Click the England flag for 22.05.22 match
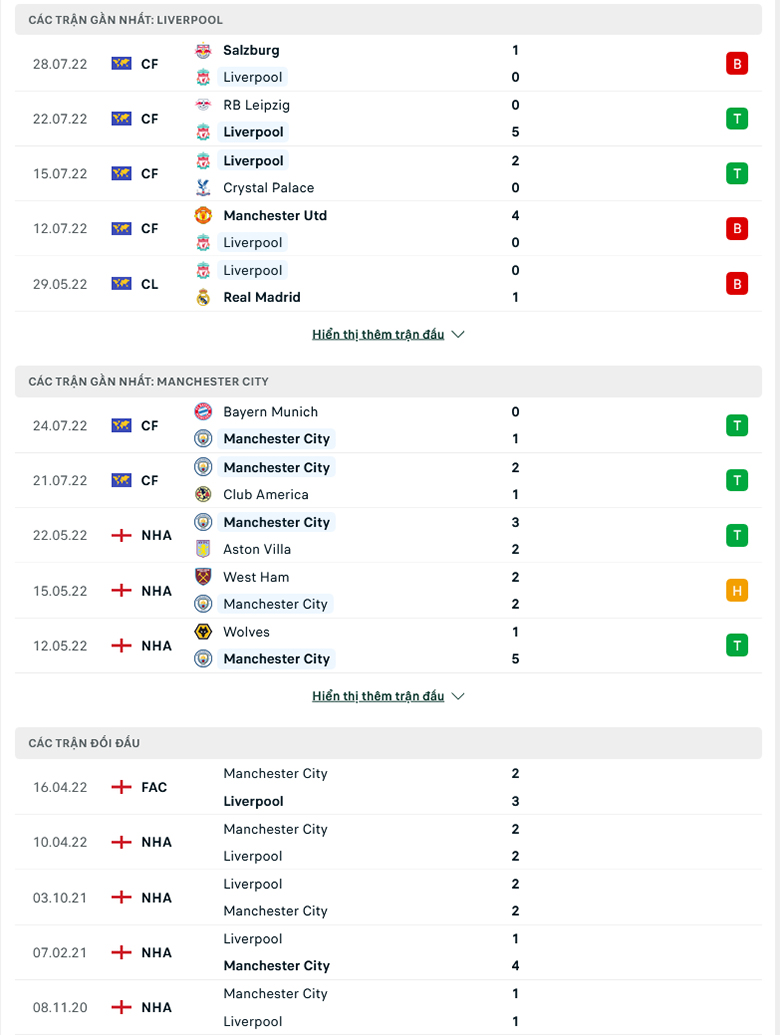Viewport: 780px width, 1035px height. (x=121, y=535)
